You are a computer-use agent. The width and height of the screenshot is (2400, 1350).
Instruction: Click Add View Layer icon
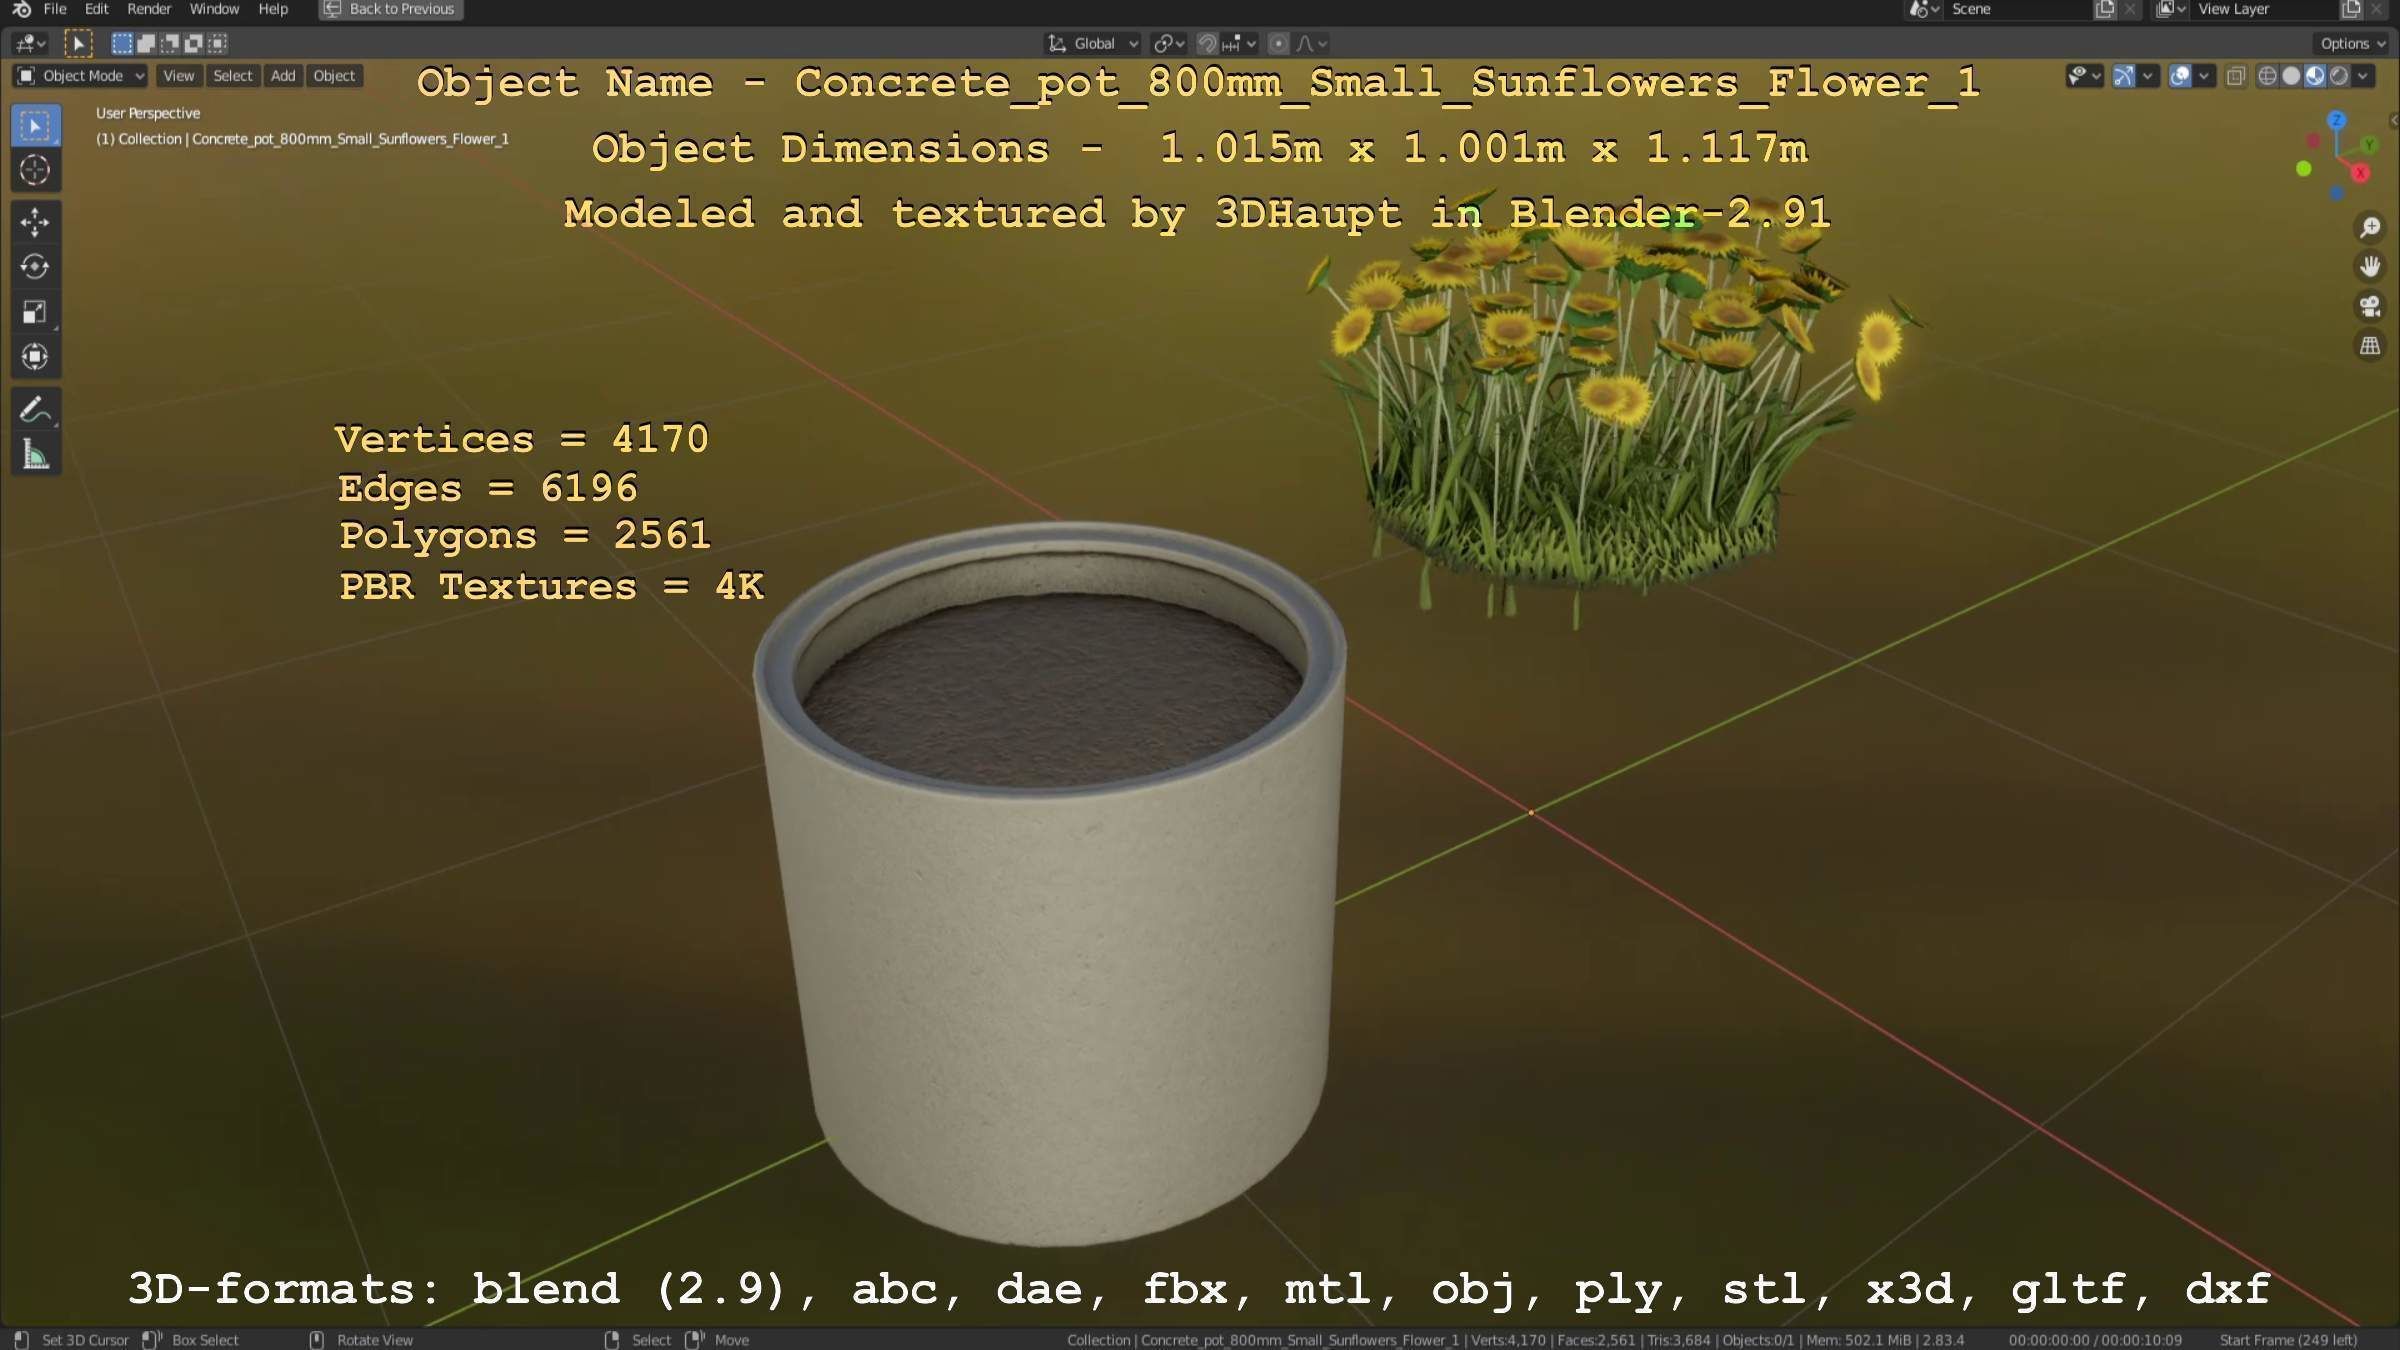click(x=2351, y=10)
